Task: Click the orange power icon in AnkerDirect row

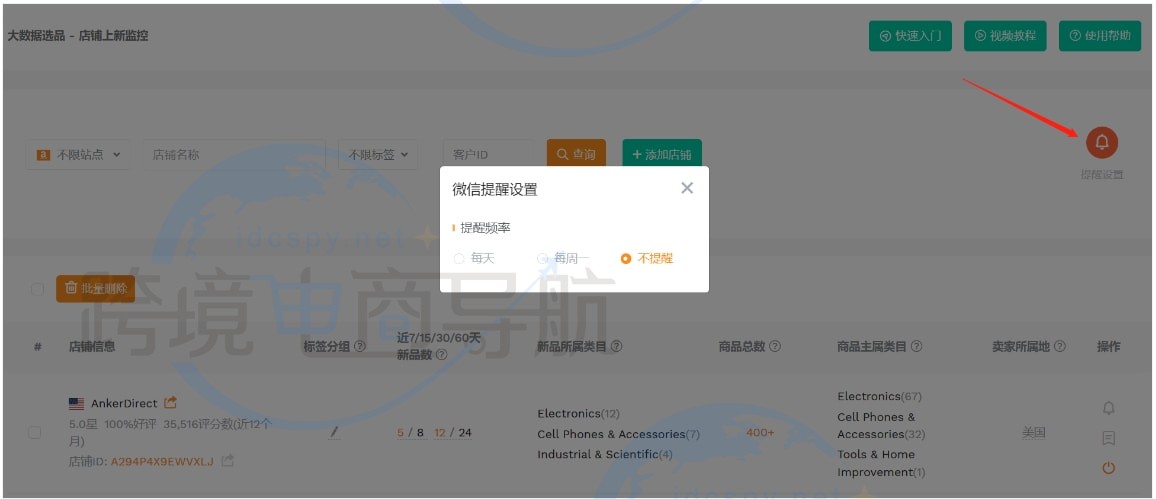Action: click(x=1108, y=467)
